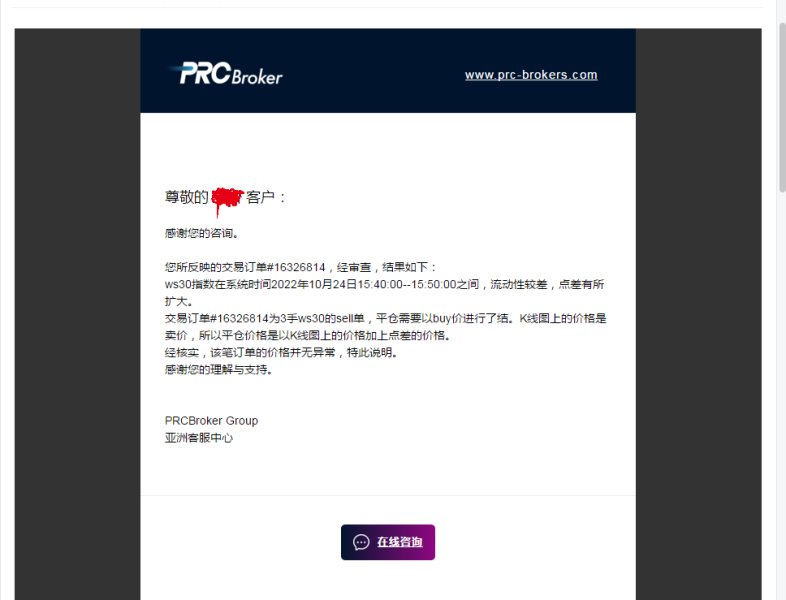
Task: Click the 尊敬的 greeting text
Action: (x=186, y=197)
